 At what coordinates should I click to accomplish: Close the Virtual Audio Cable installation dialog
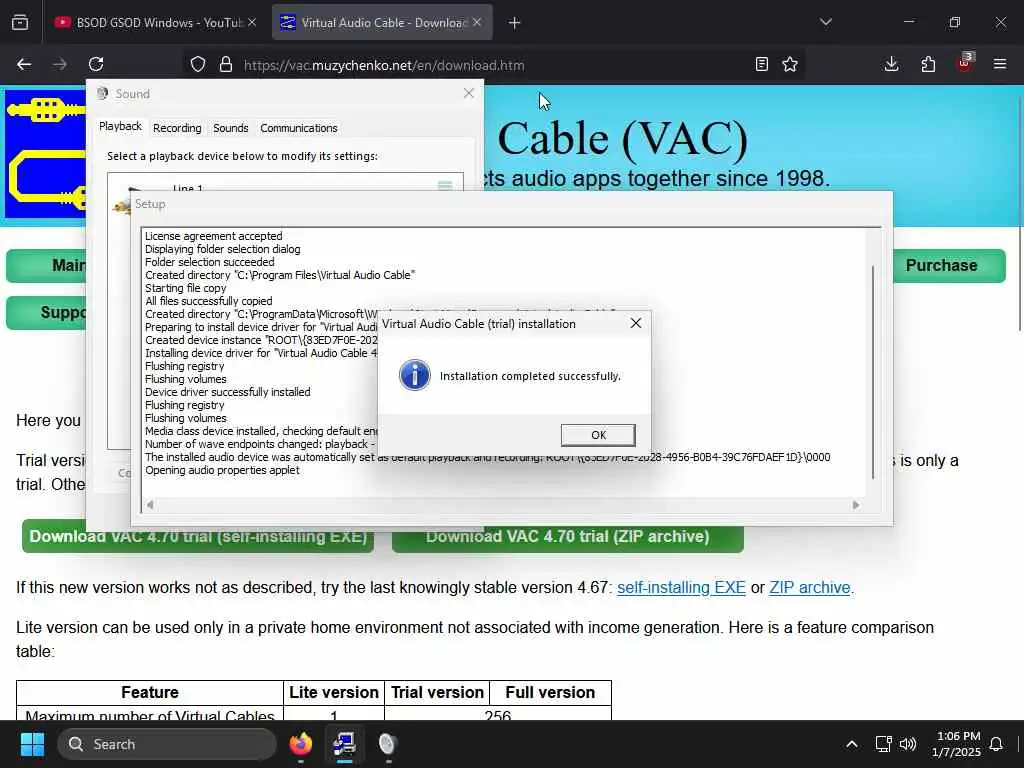(635, 323)
